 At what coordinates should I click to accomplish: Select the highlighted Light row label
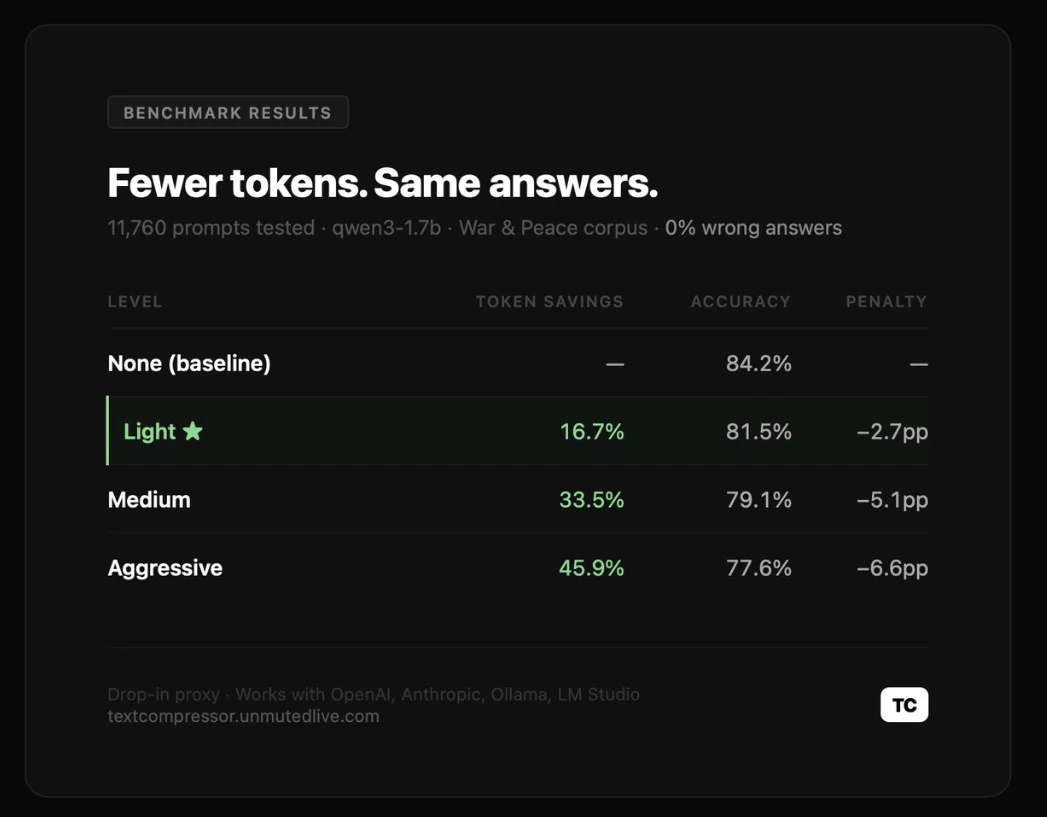pyautogui.click(x=150, y=432)
